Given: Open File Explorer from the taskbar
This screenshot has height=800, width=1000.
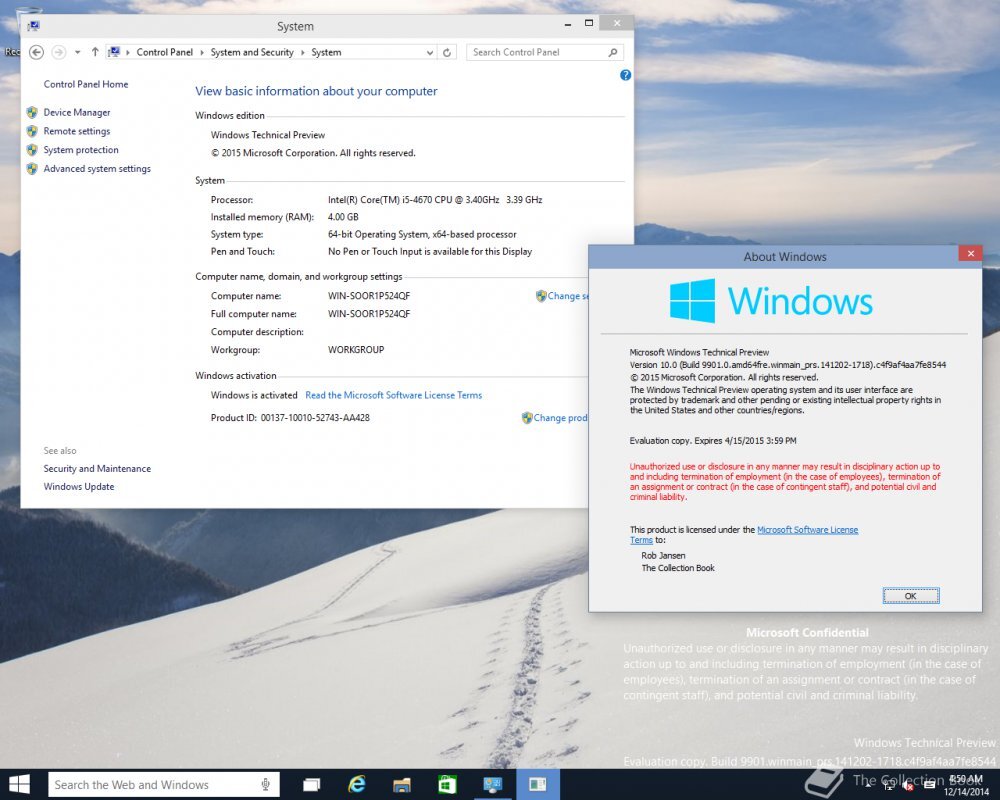Looking at the screenshot, I should [401, 784].
